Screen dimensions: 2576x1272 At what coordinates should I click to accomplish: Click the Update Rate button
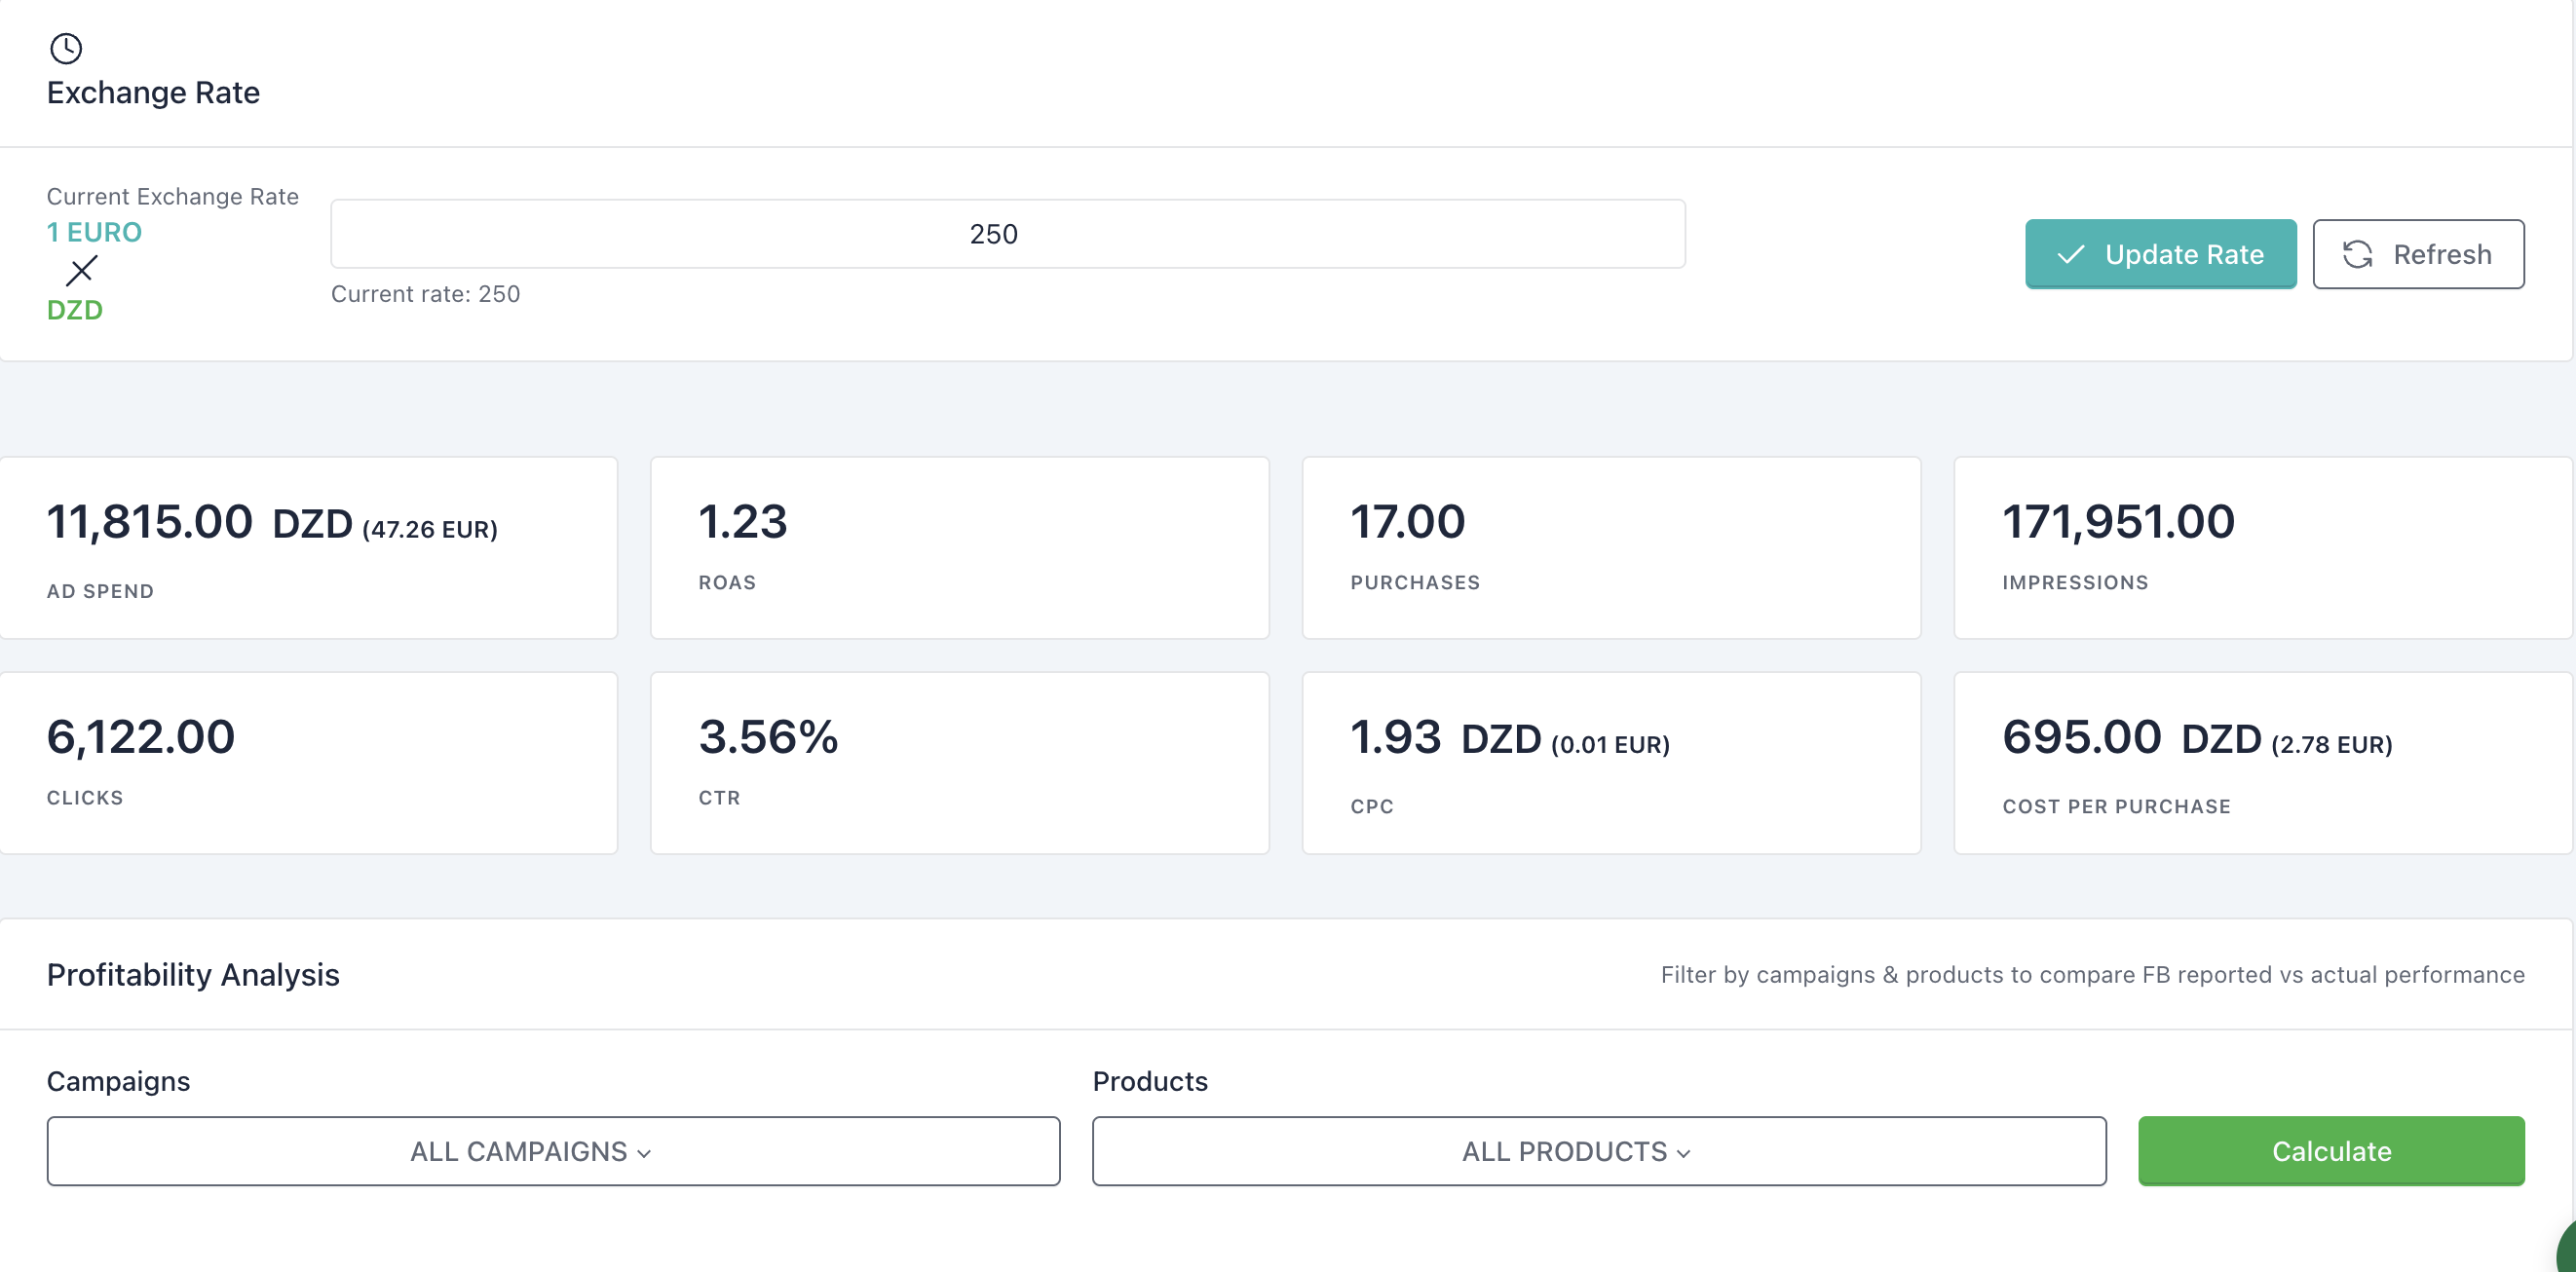click(2160, 254)
